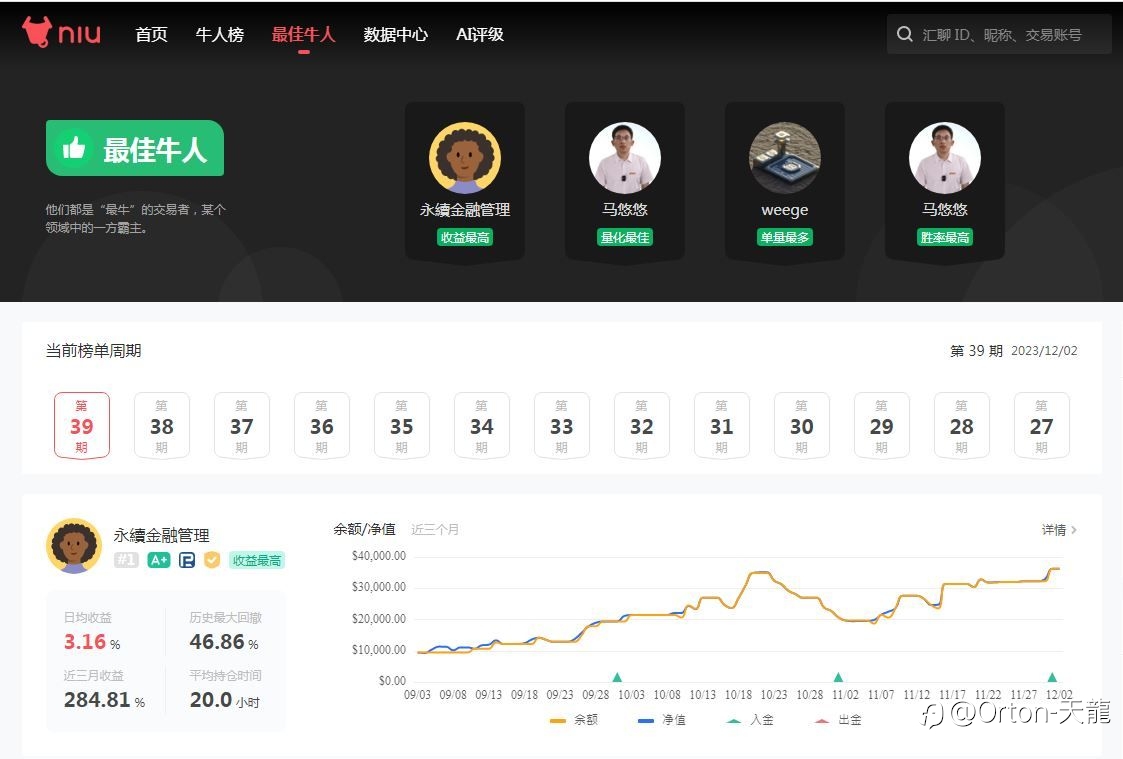Click the deposit marker near 11/02
The width and height of the screenshot is (1123, 759).
839,677
